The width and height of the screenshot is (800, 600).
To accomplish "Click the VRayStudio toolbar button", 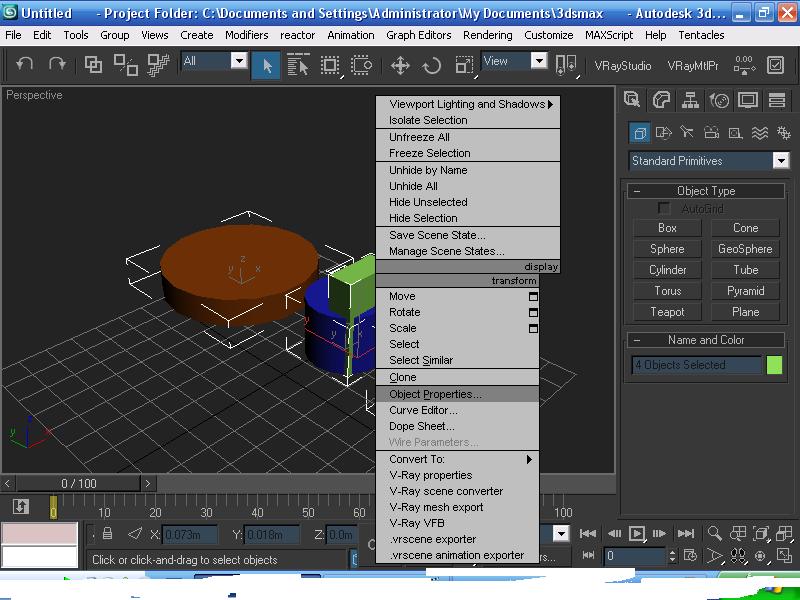I will click(622, 66).
